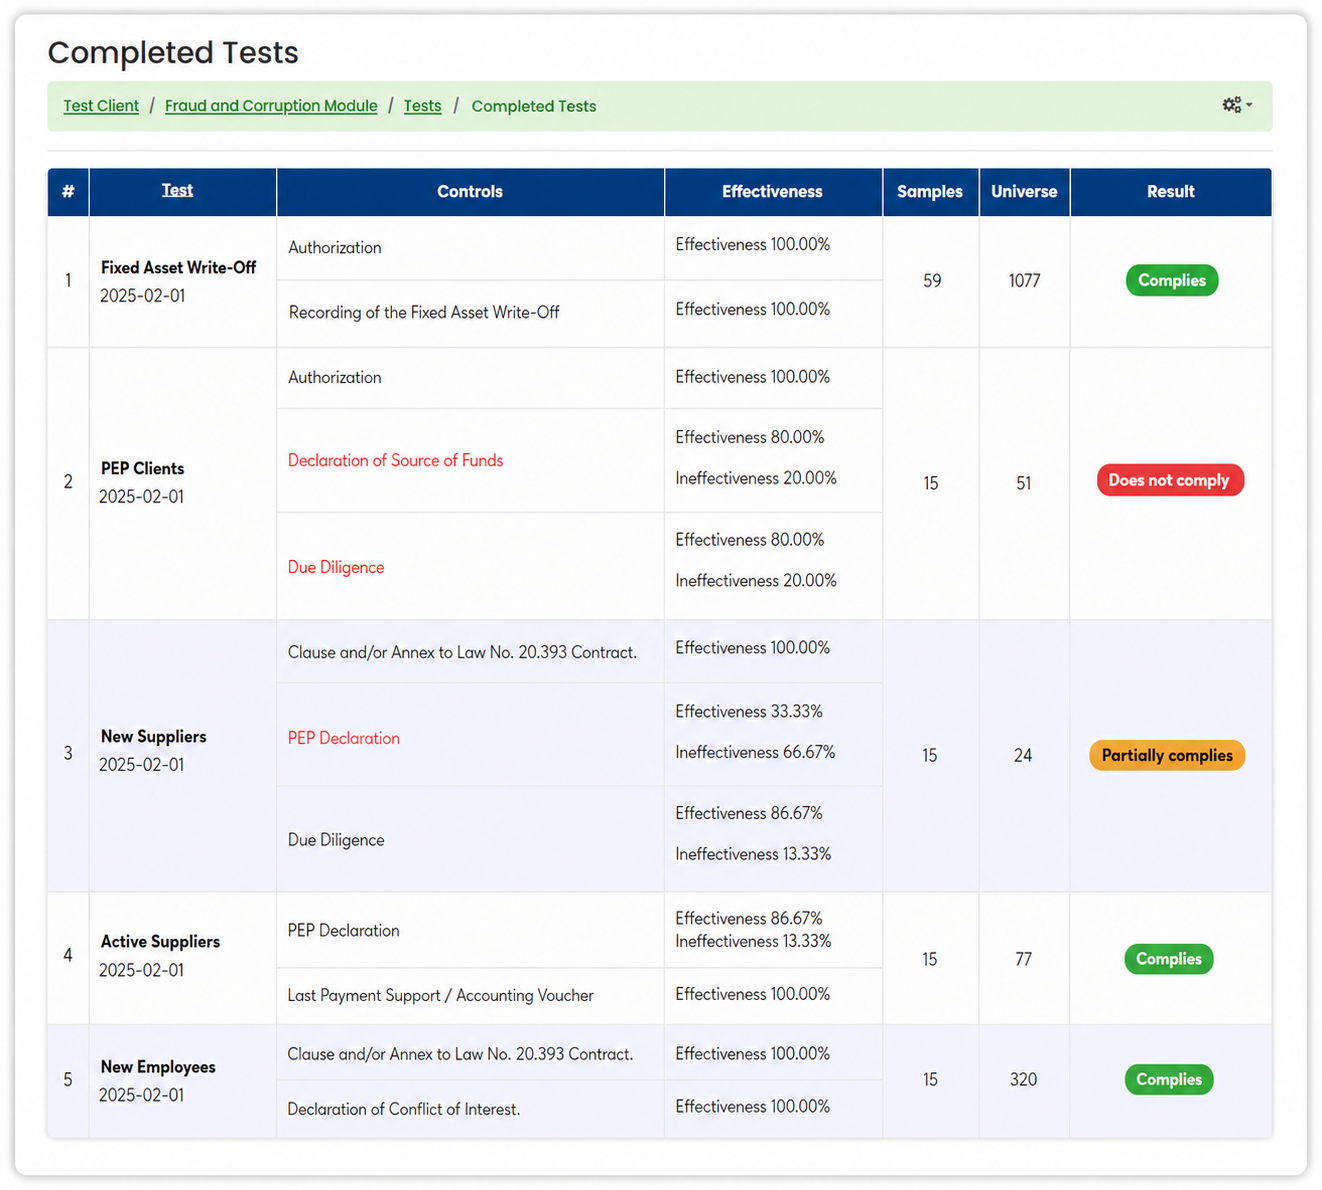The width and height of the screenshot is (1322, 1190).
Task: Click the Partially complies badge
Action: (1167, 755)
